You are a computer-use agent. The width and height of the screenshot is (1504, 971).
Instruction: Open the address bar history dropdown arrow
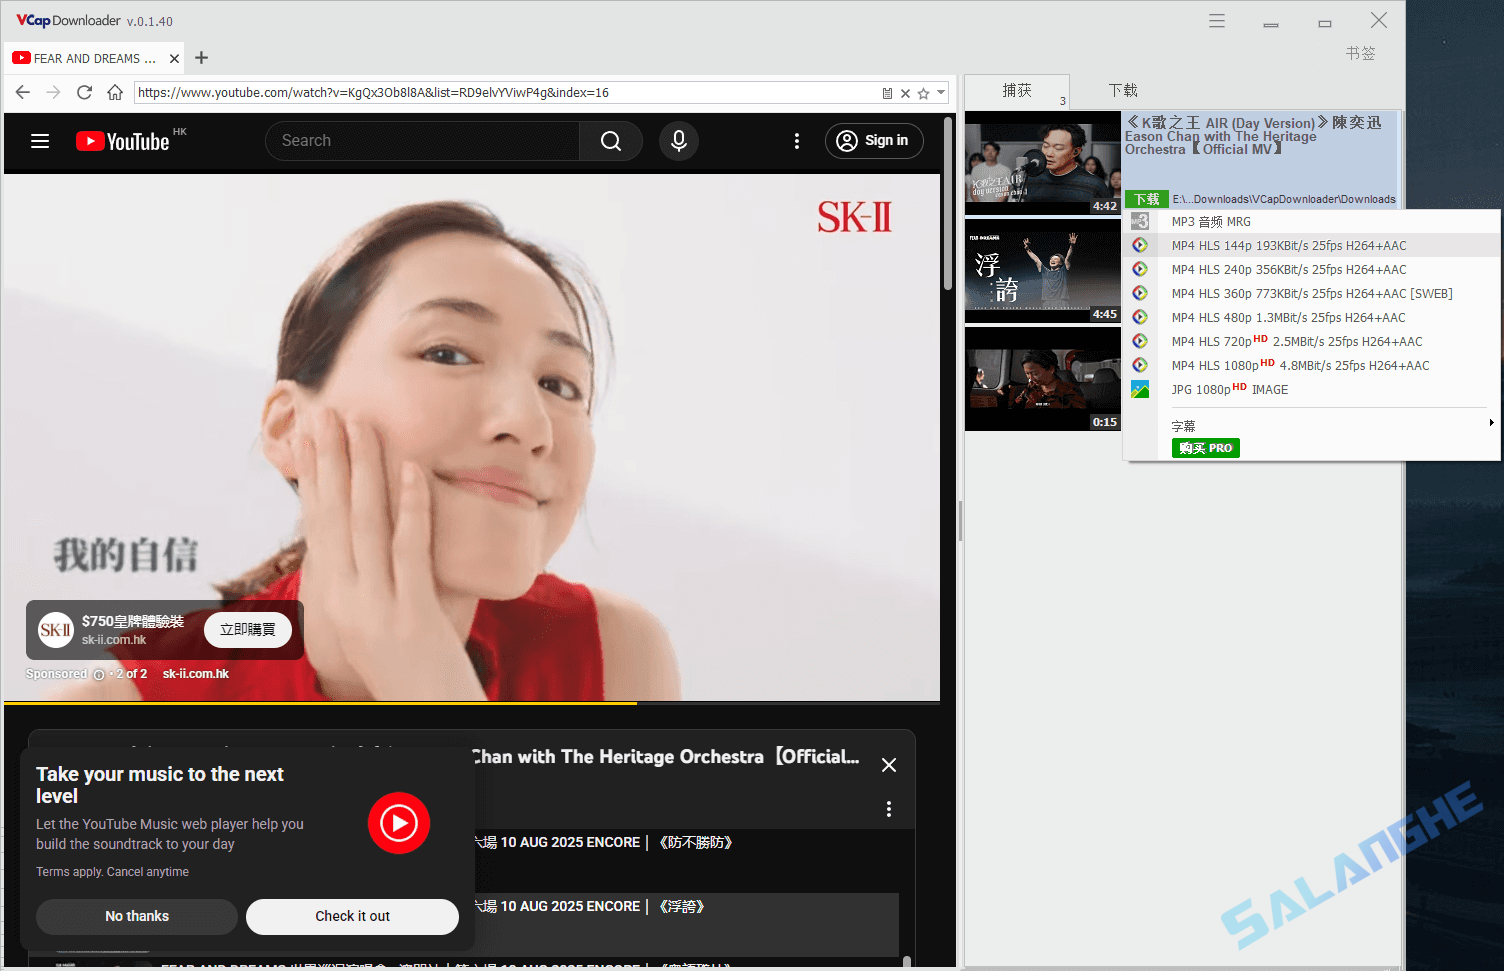tap(941, 92)
